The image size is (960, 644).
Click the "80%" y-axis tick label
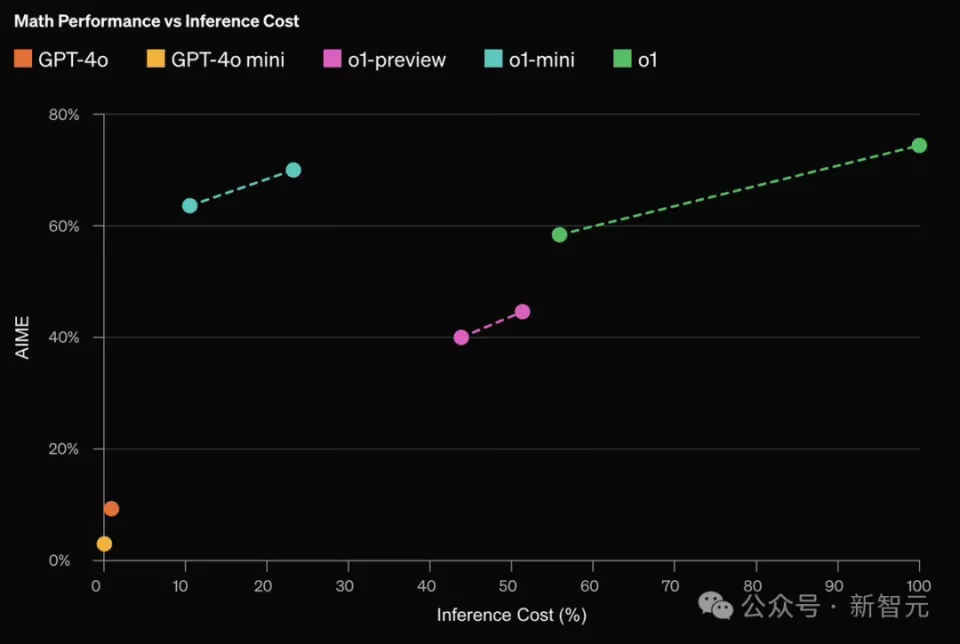click(63, 114)
